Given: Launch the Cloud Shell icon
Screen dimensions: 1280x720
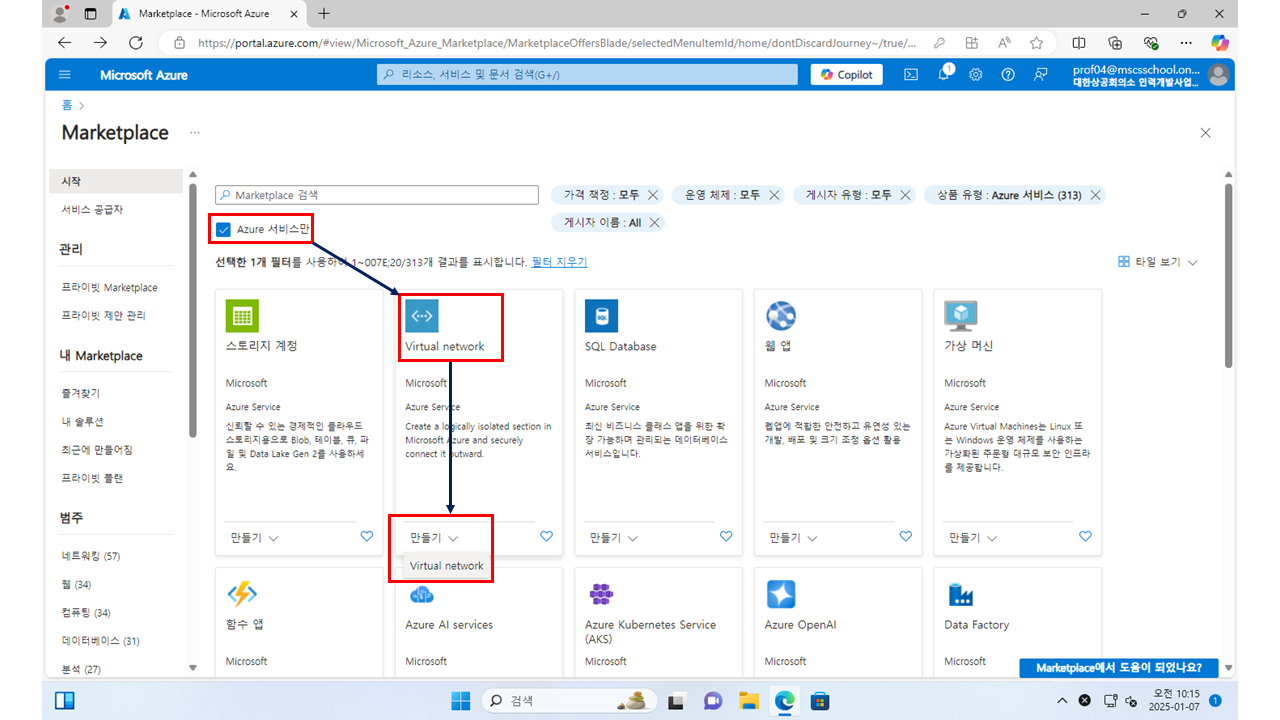Looking at the screenshot, I should pos(911,75).
